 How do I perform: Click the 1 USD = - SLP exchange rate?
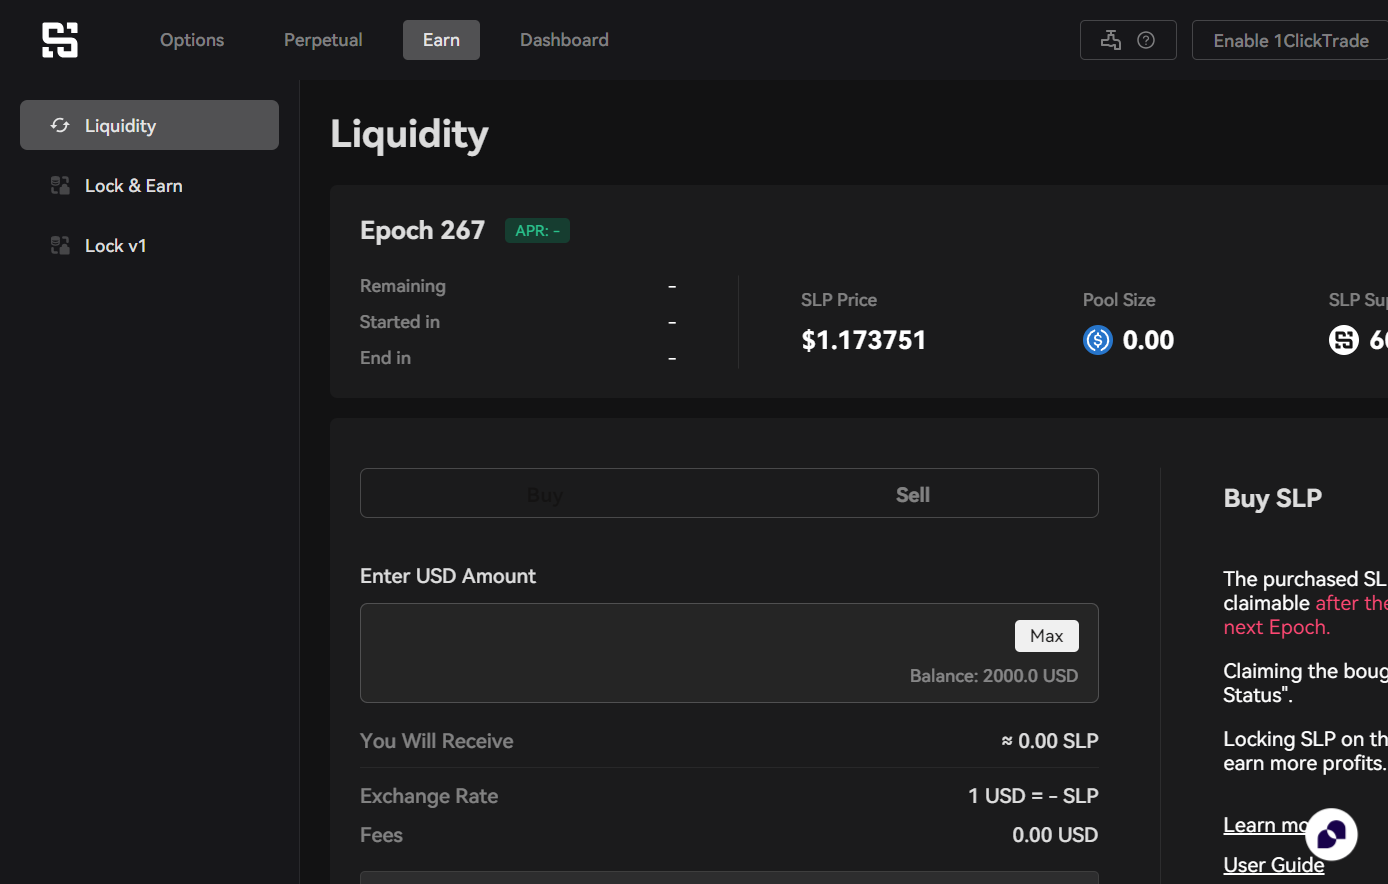click(1033, 796)
